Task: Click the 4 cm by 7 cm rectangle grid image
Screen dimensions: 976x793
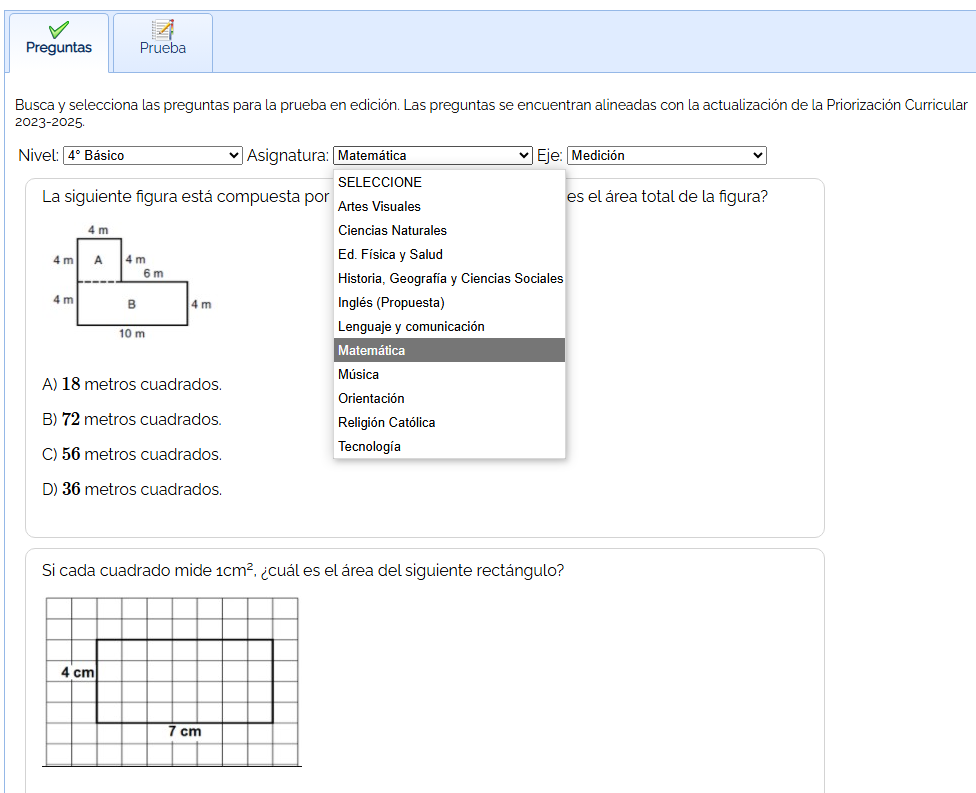Action: (172, 681)
